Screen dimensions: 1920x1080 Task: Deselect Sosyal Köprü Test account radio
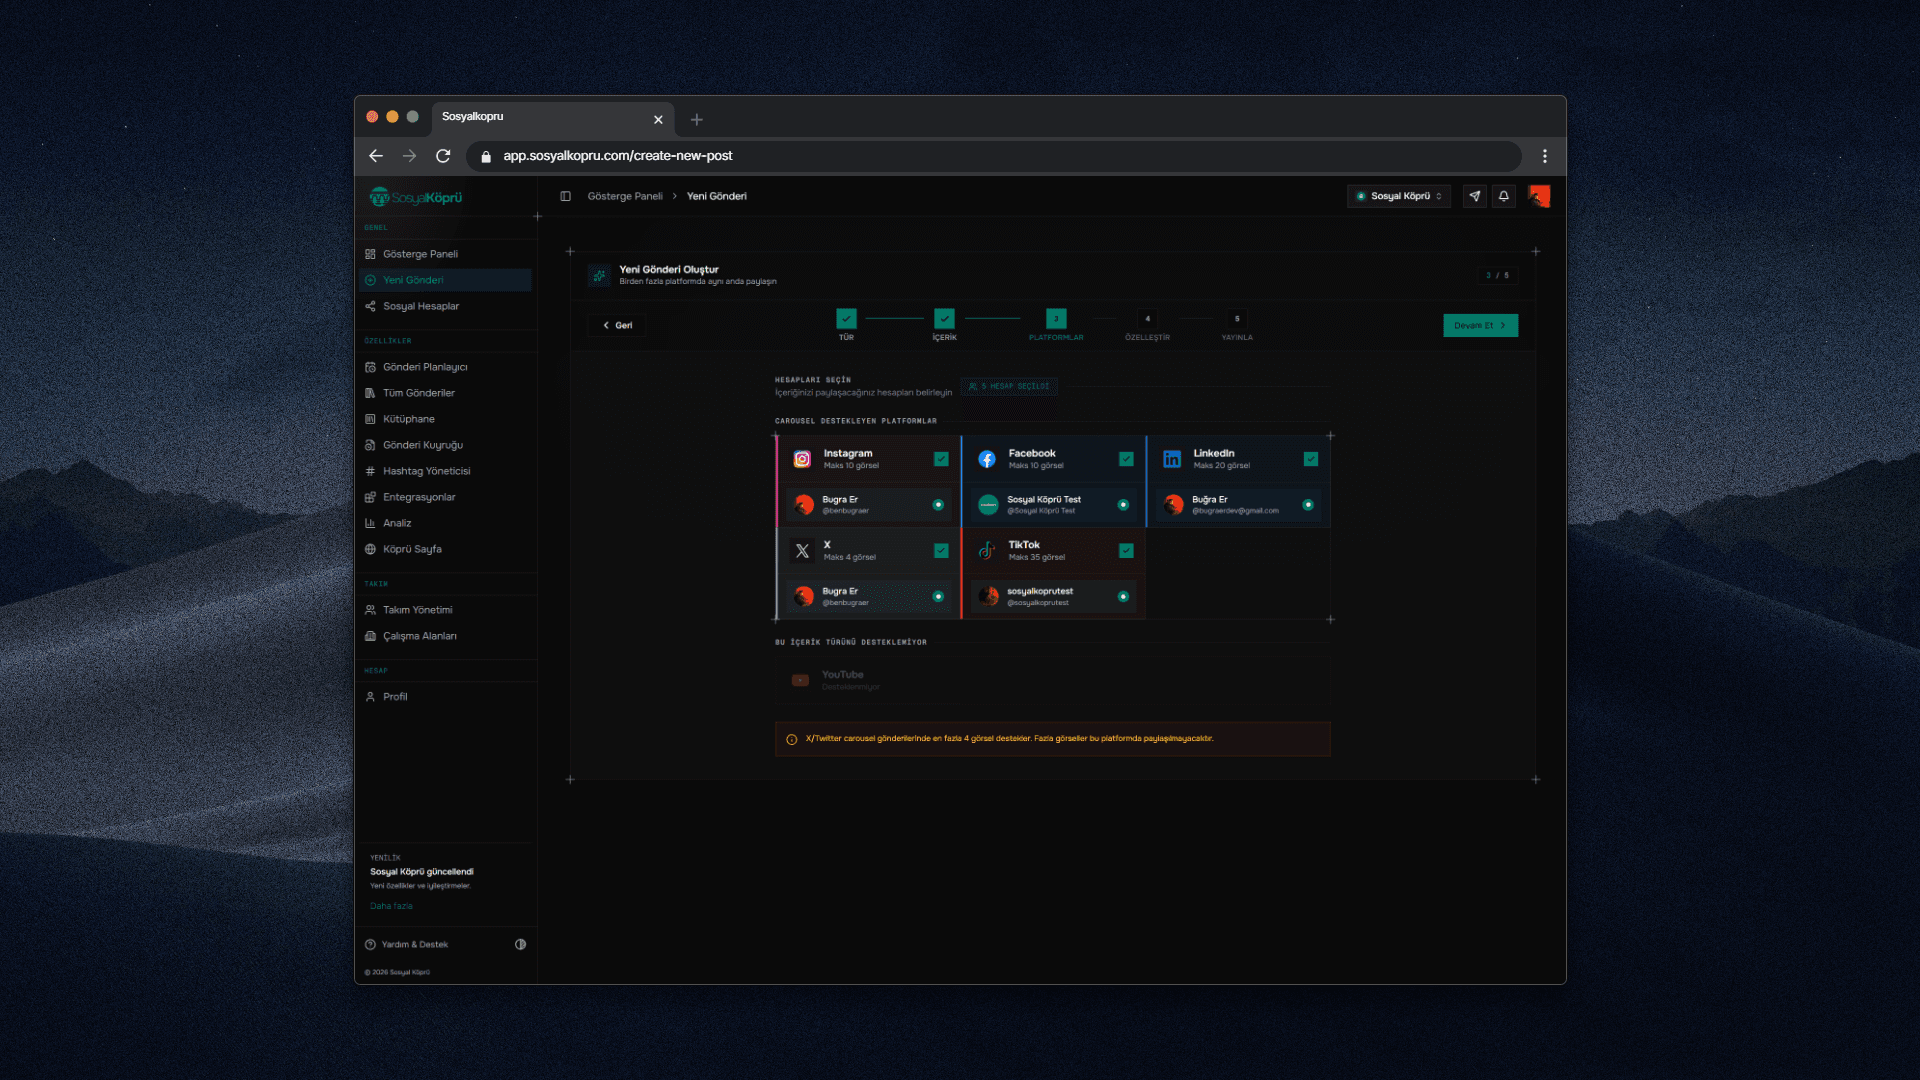1123,505
